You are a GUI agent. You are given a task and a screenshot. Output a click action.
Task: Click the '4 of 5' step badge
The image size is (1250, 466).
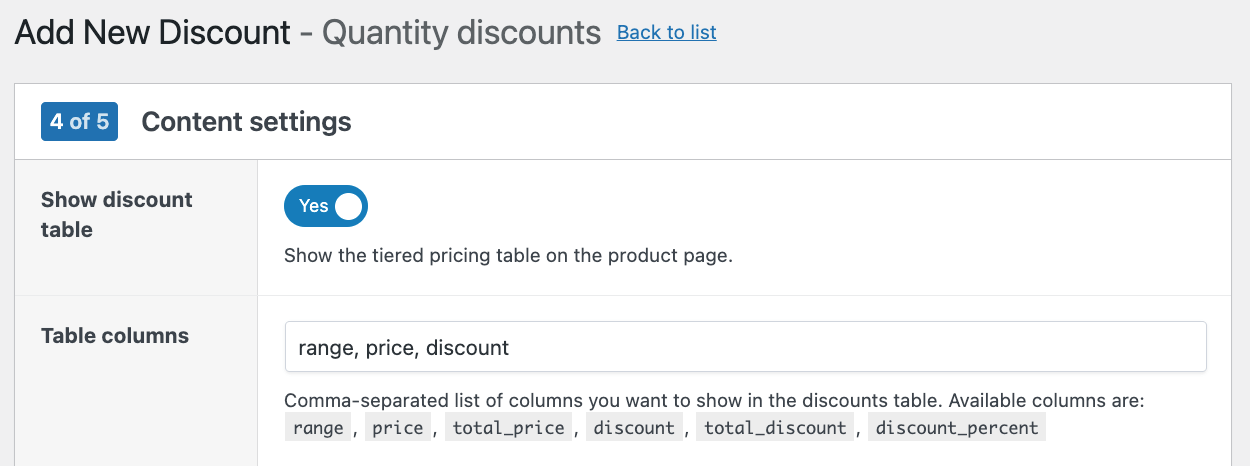tap(79, 122)
